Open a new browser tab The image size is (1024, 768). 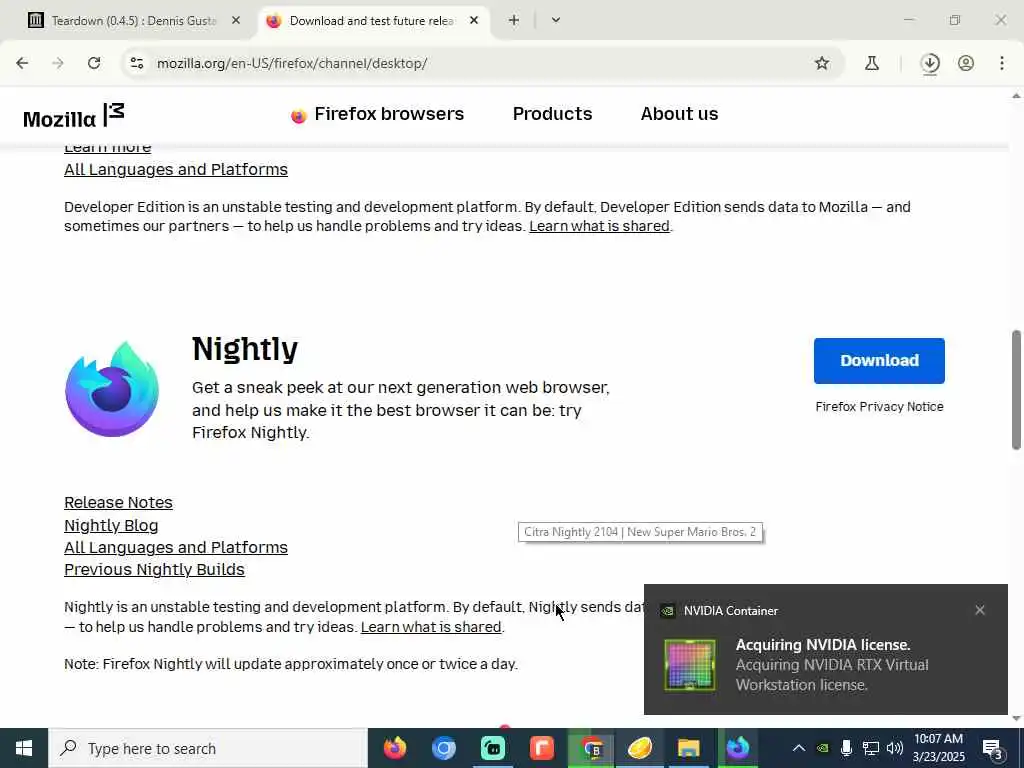click(x=514, y=20)
